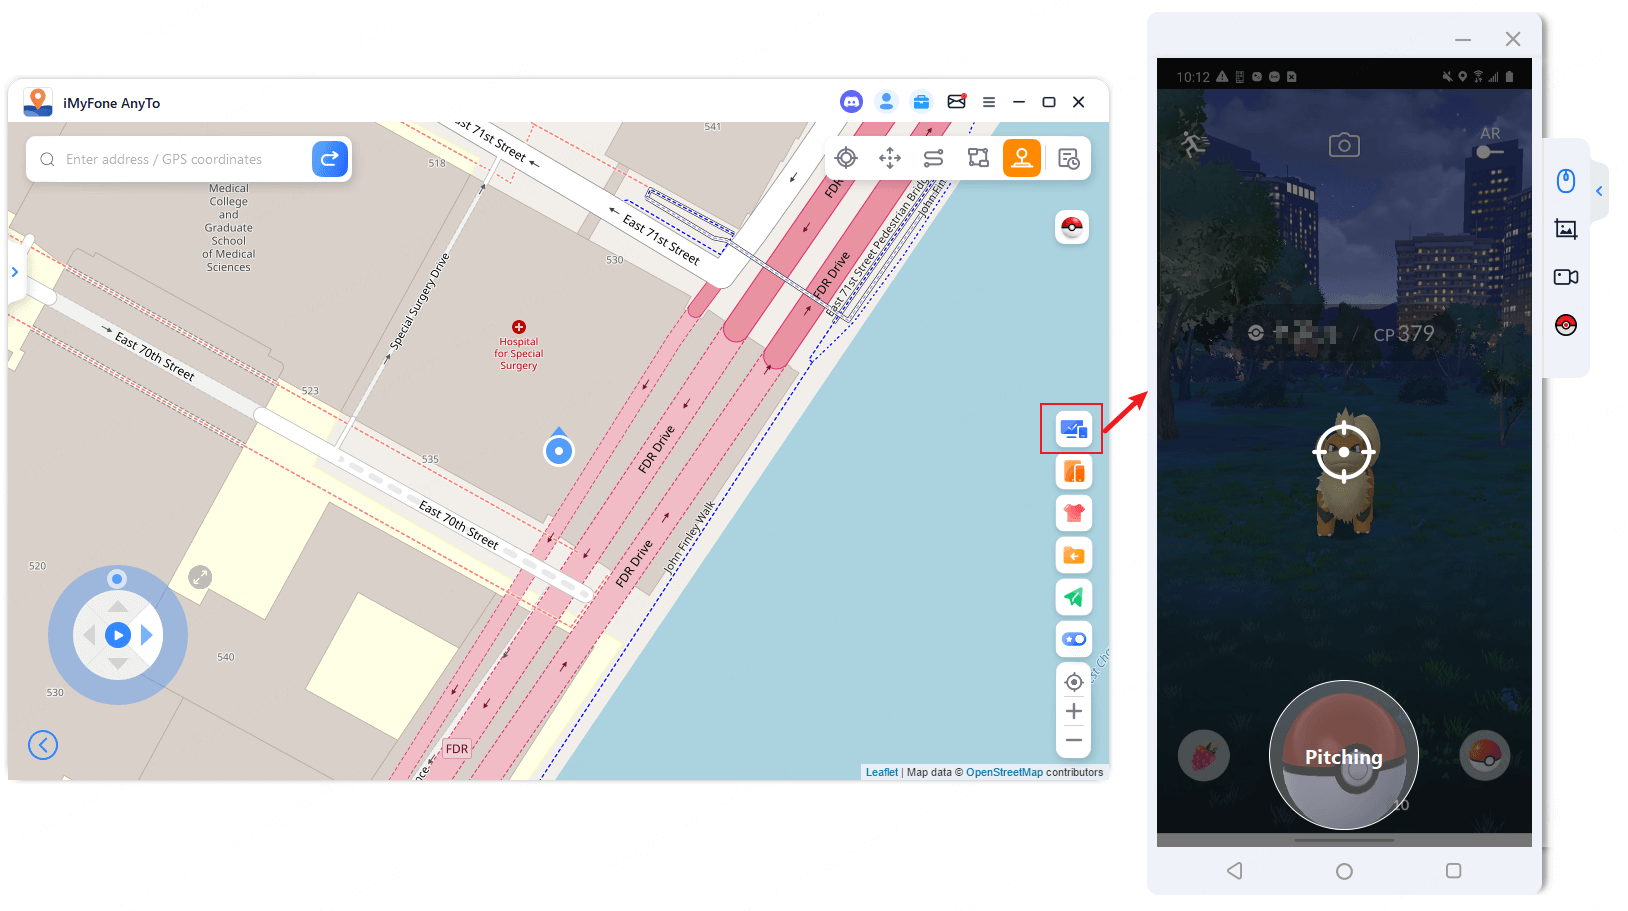Open the hamburger menu in title bar
This screenshot has width=1628, height=911.
(x=988, y=102)
